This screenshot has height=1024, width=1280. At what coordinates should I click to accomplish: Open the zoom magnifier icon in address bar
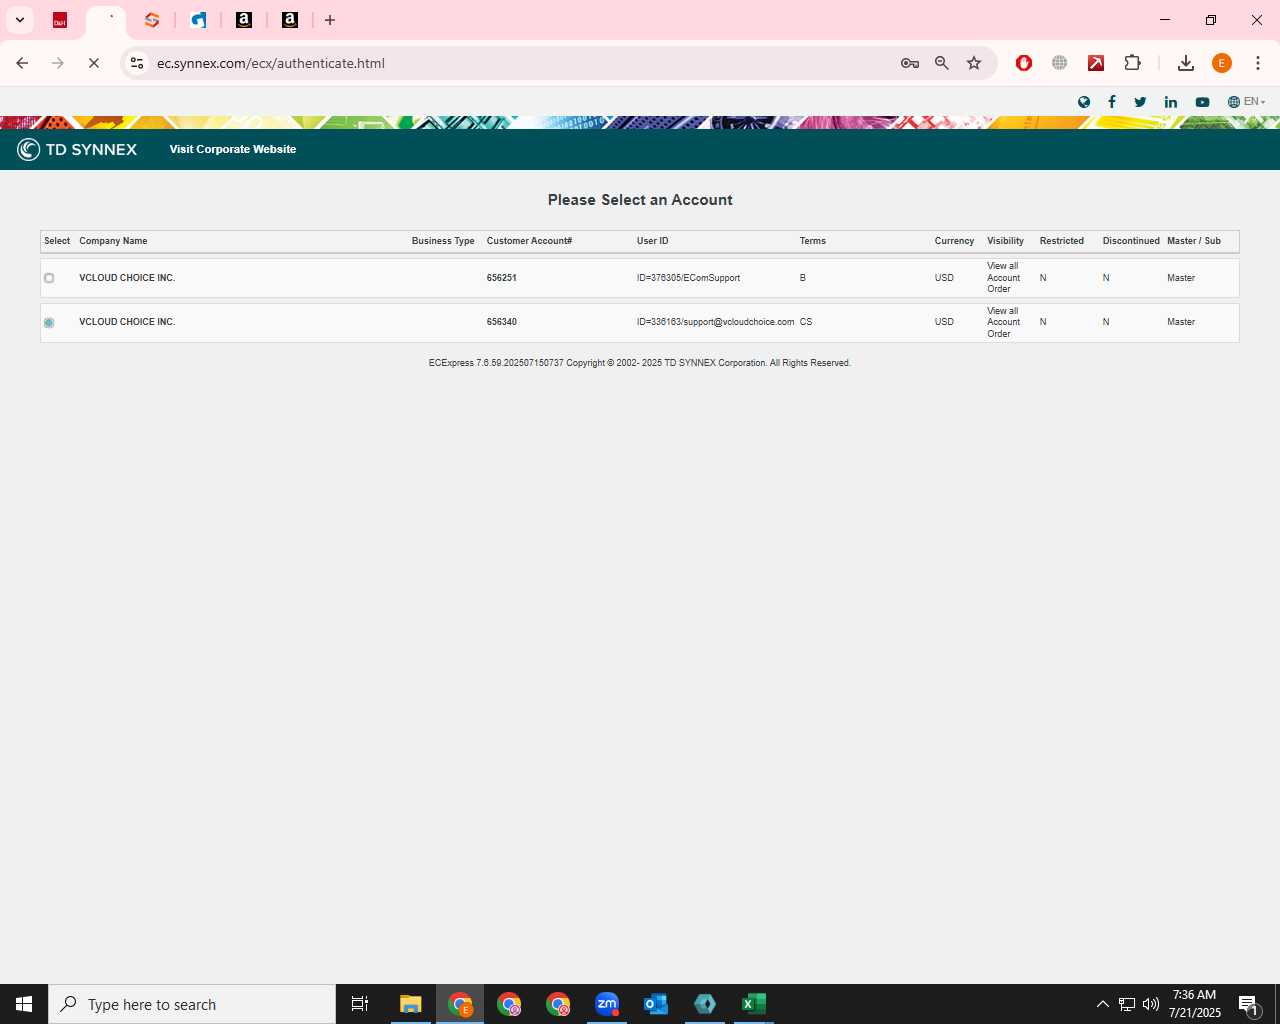click(942, 63)
